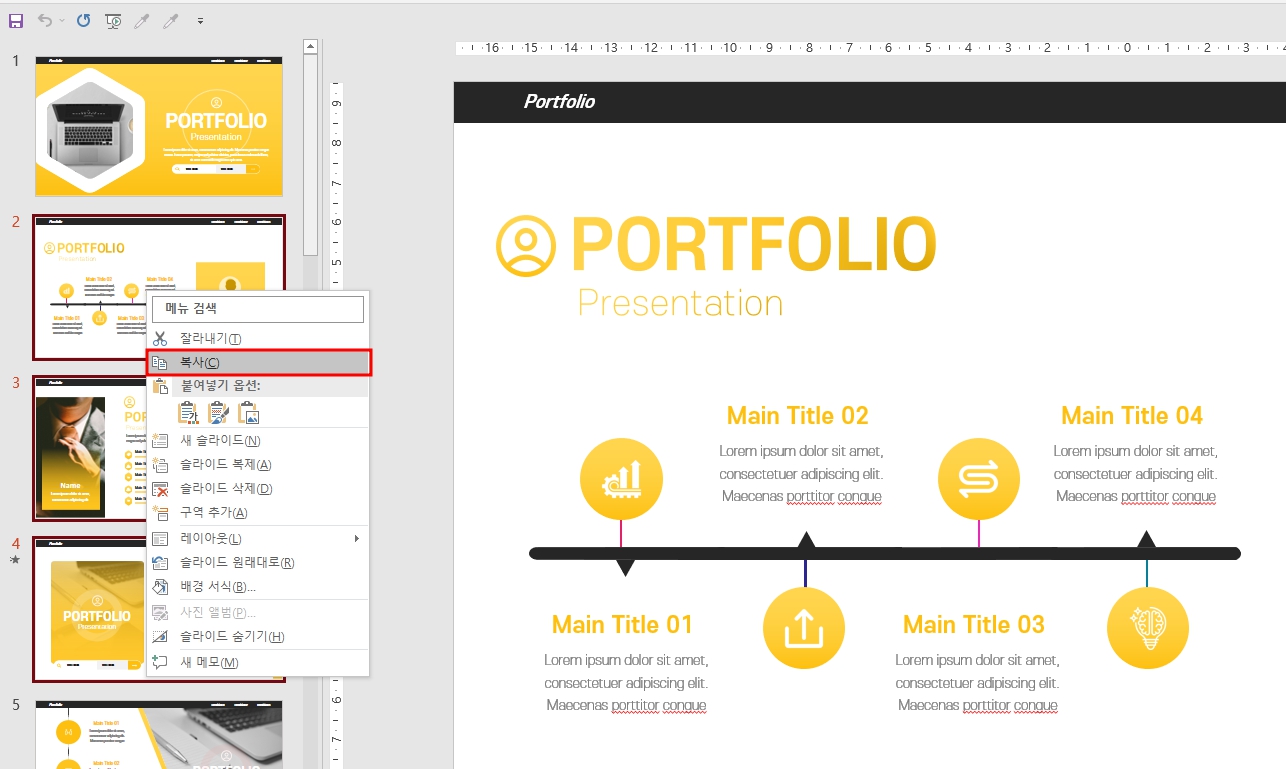Click the thumbnail pane scroll up arrow
Viewport: 1286px width, 769px height.
coord(310,46)
